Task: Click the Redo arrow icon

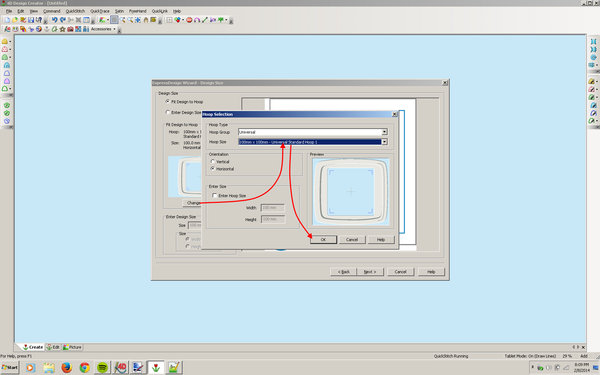Action: click(62, 20)
